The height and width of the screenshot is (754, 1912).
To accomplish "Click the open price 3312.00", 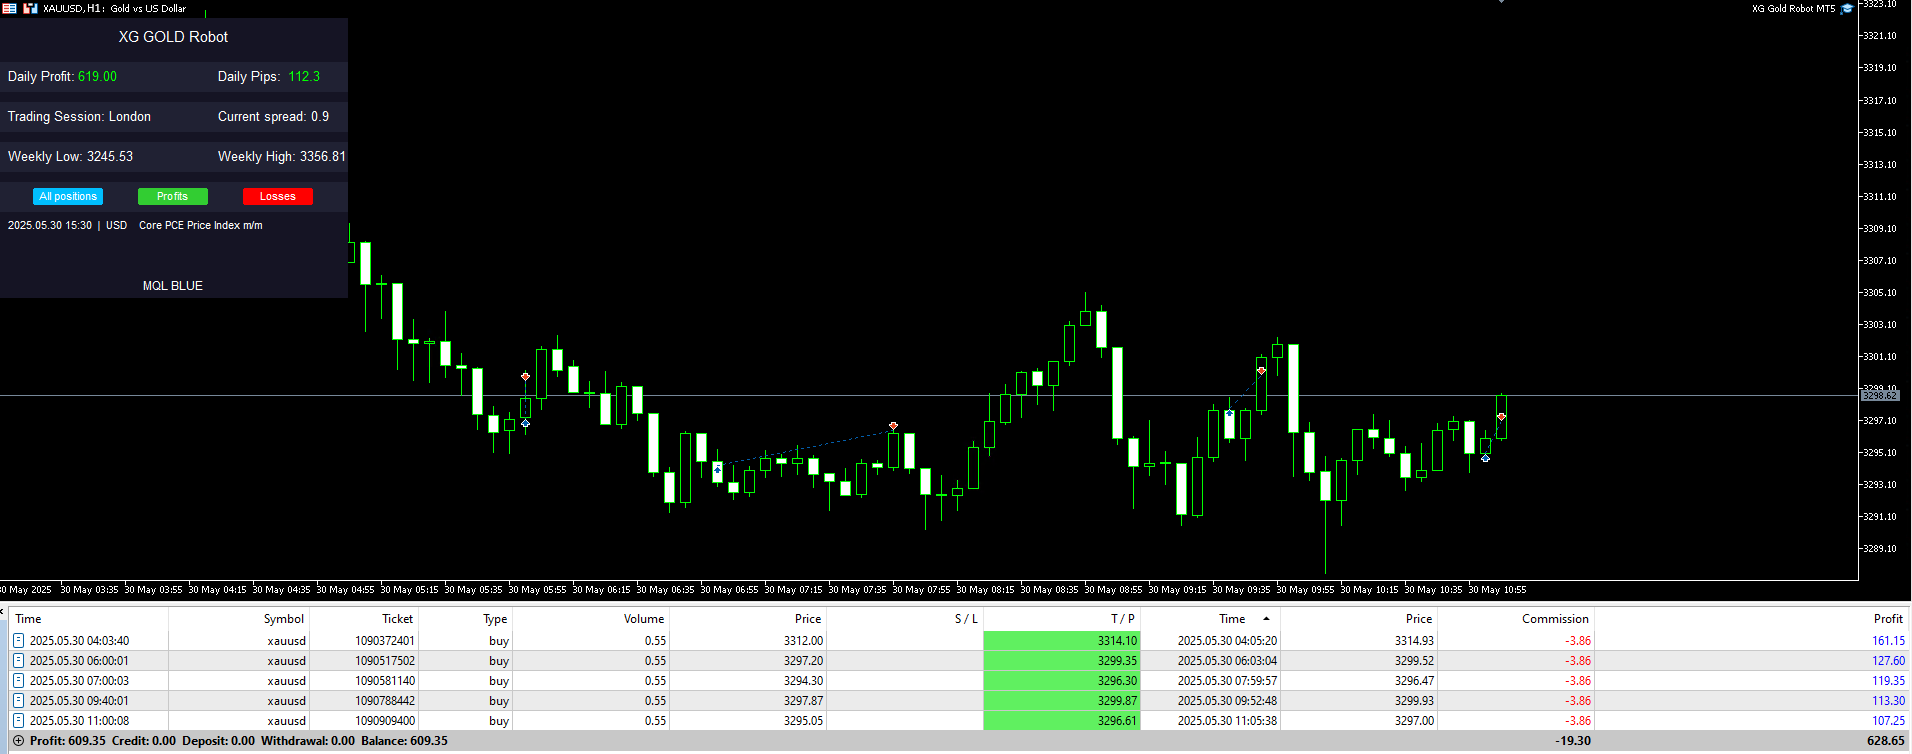I will (x=803, y=641).
